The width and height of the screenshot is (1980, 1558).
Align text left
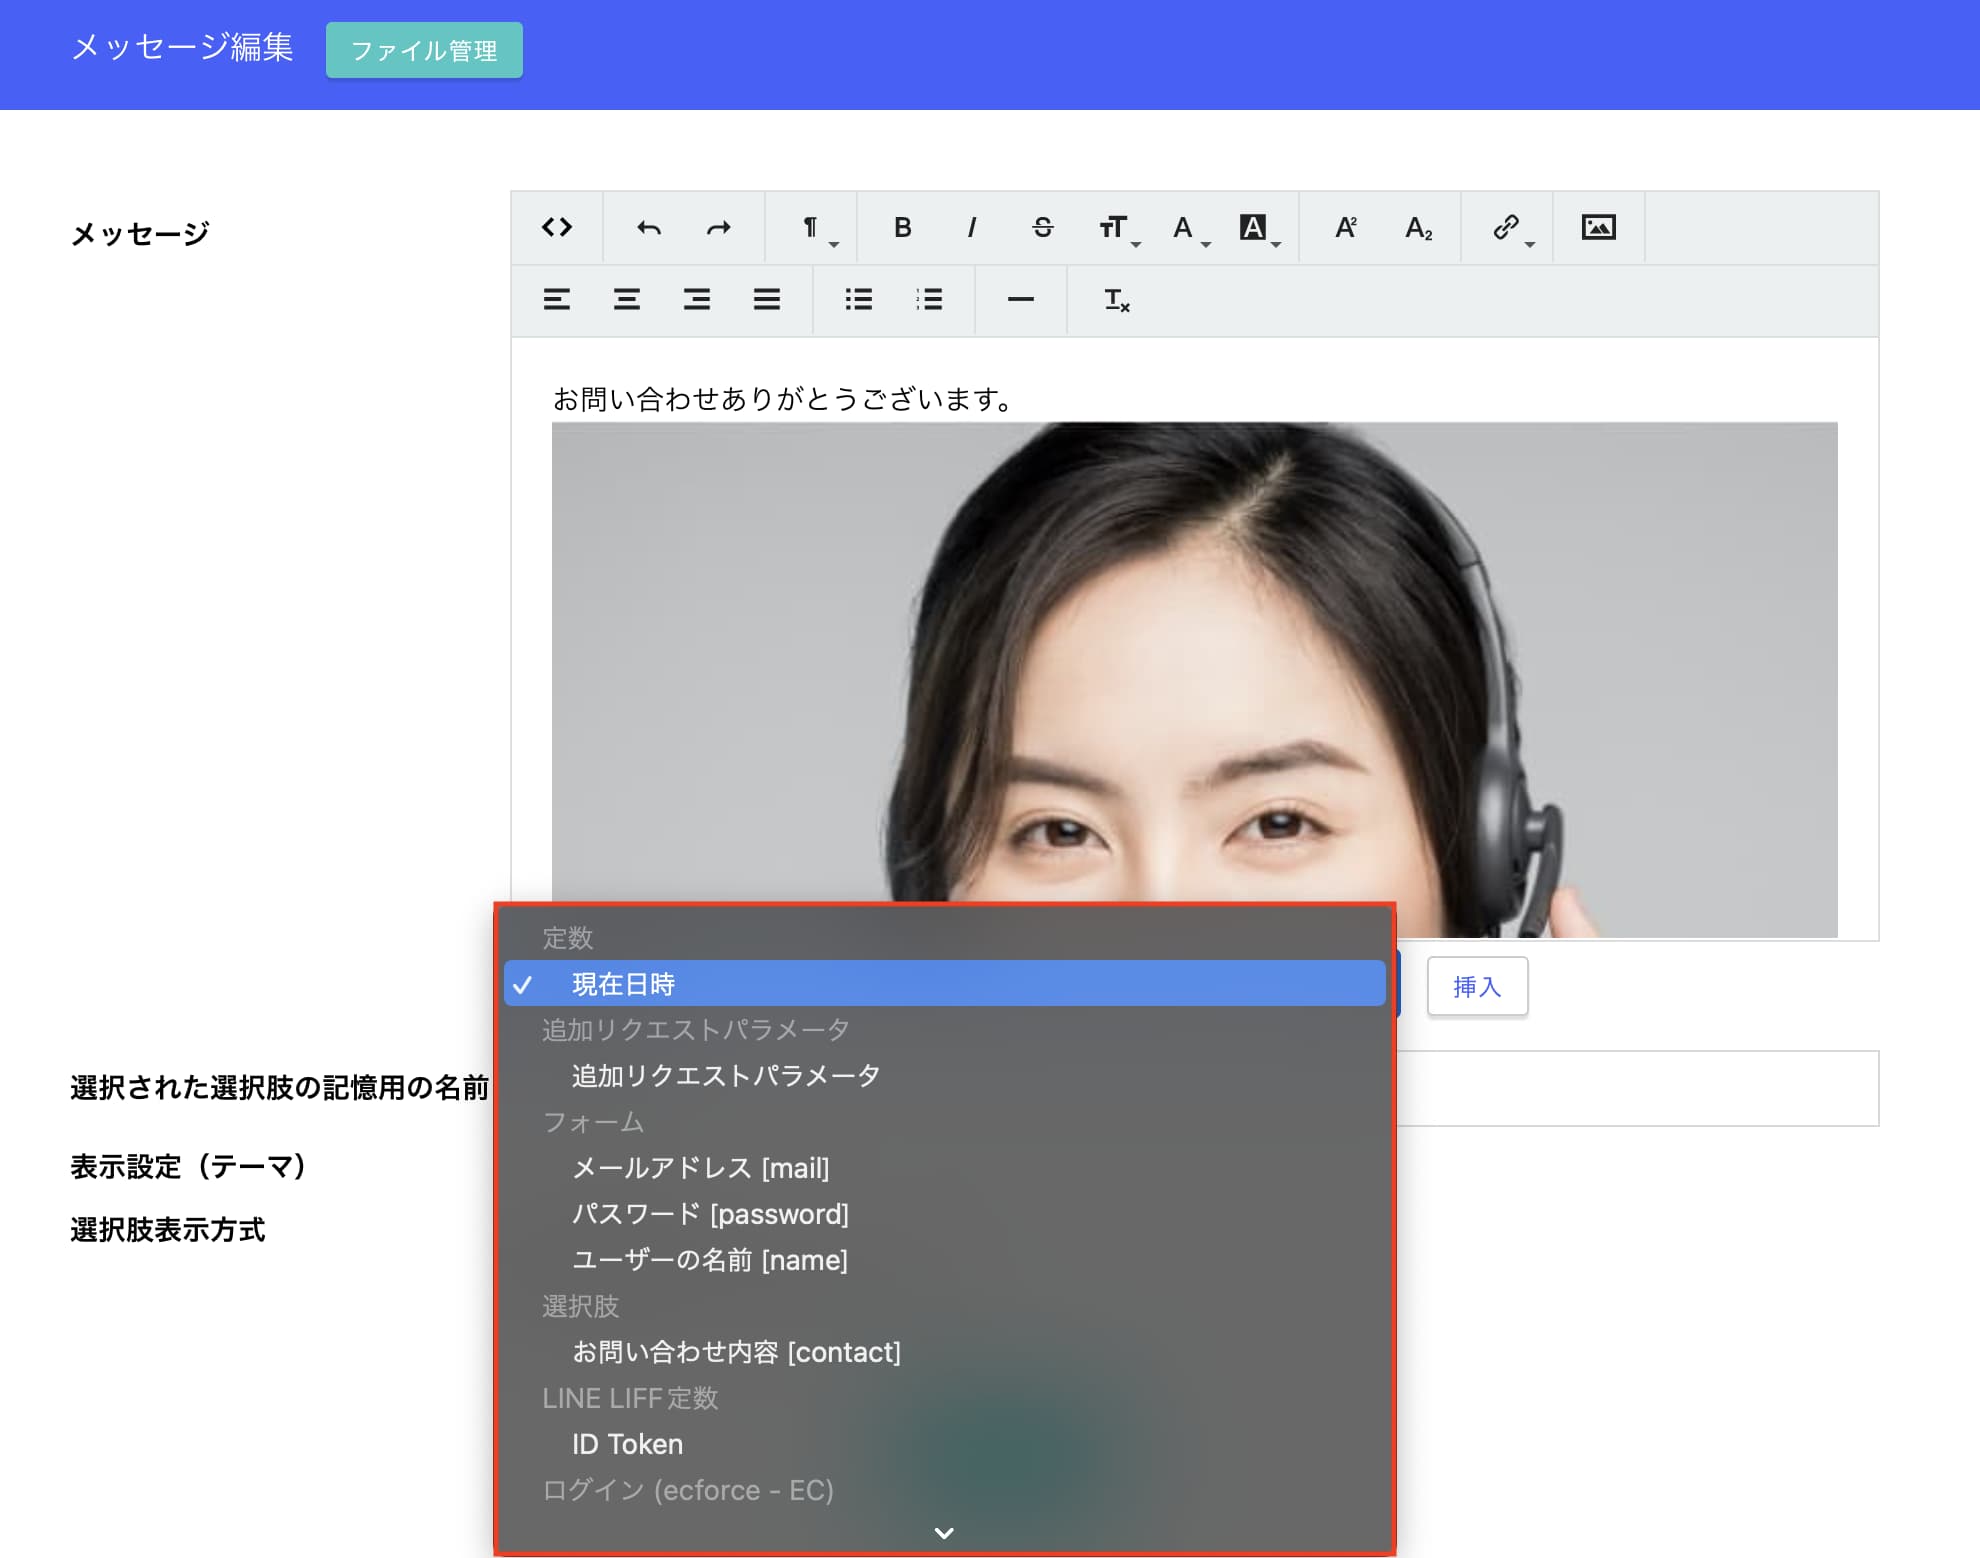pos(557,299)
